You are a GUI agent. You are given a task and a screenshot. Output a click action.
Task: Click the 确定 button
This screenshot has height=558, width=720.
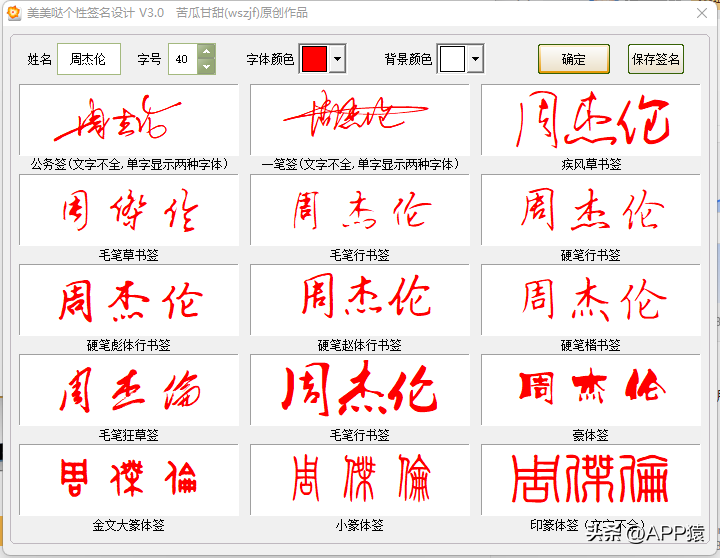[574, 59]
